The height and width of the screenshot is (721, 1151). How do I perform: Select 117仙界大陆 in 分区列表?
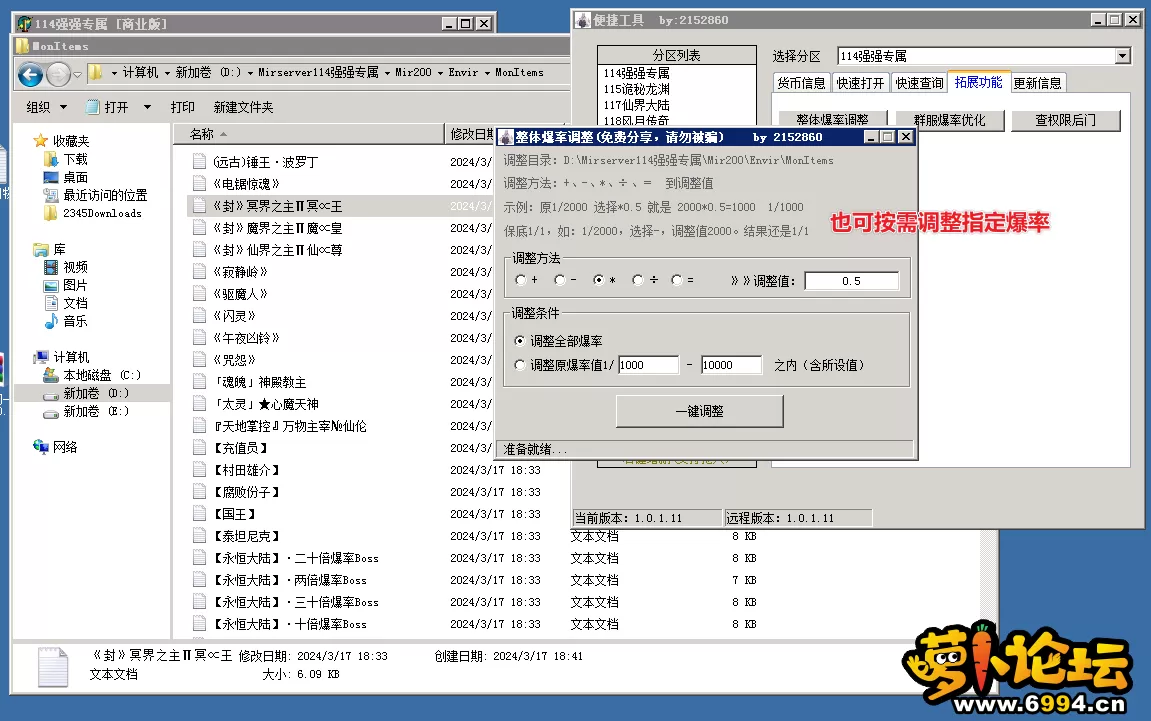pyautogui.click(x=636, y=105)
